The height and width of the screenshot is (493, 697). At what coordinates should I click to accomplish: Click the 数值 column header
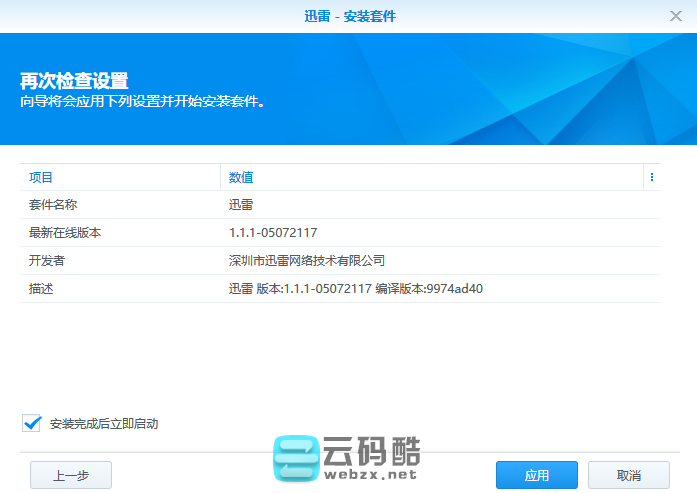pos(241,177)
